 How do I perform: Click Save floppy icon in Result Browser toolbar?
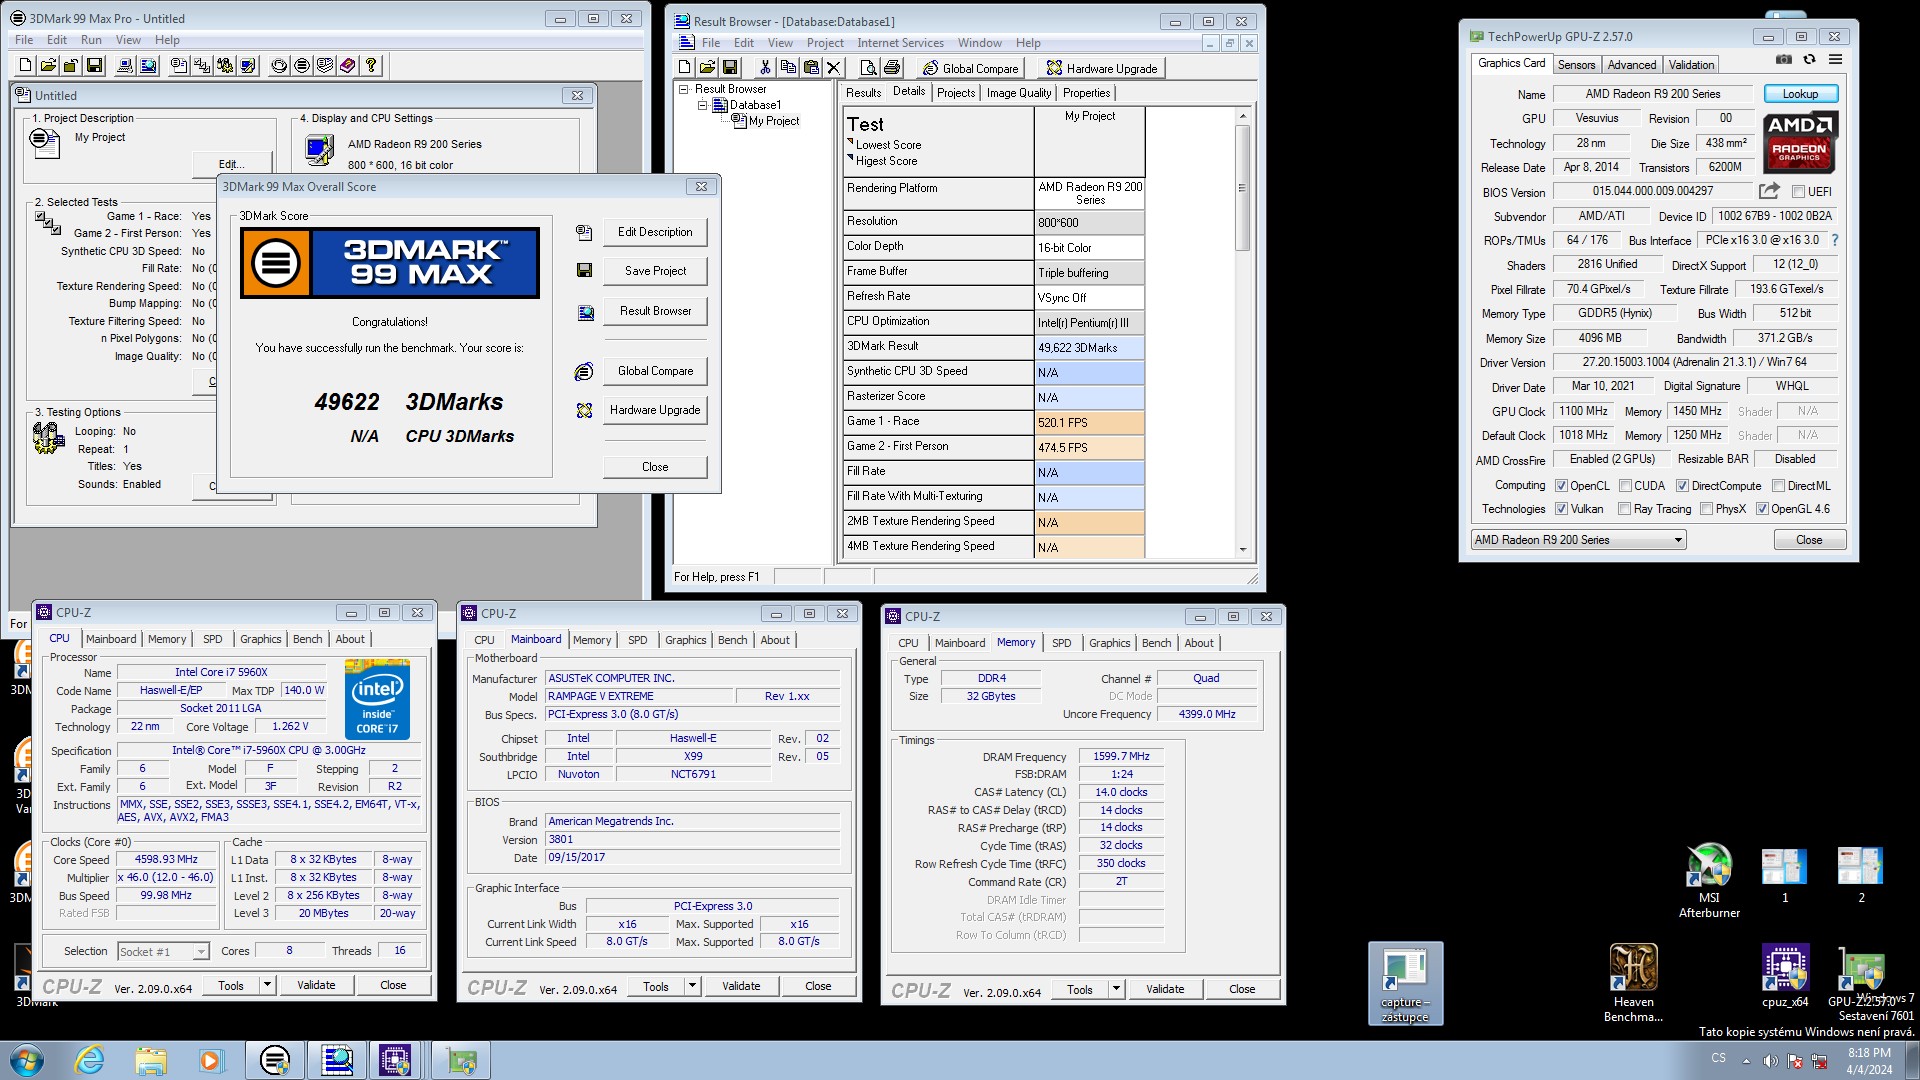(730, 68)
